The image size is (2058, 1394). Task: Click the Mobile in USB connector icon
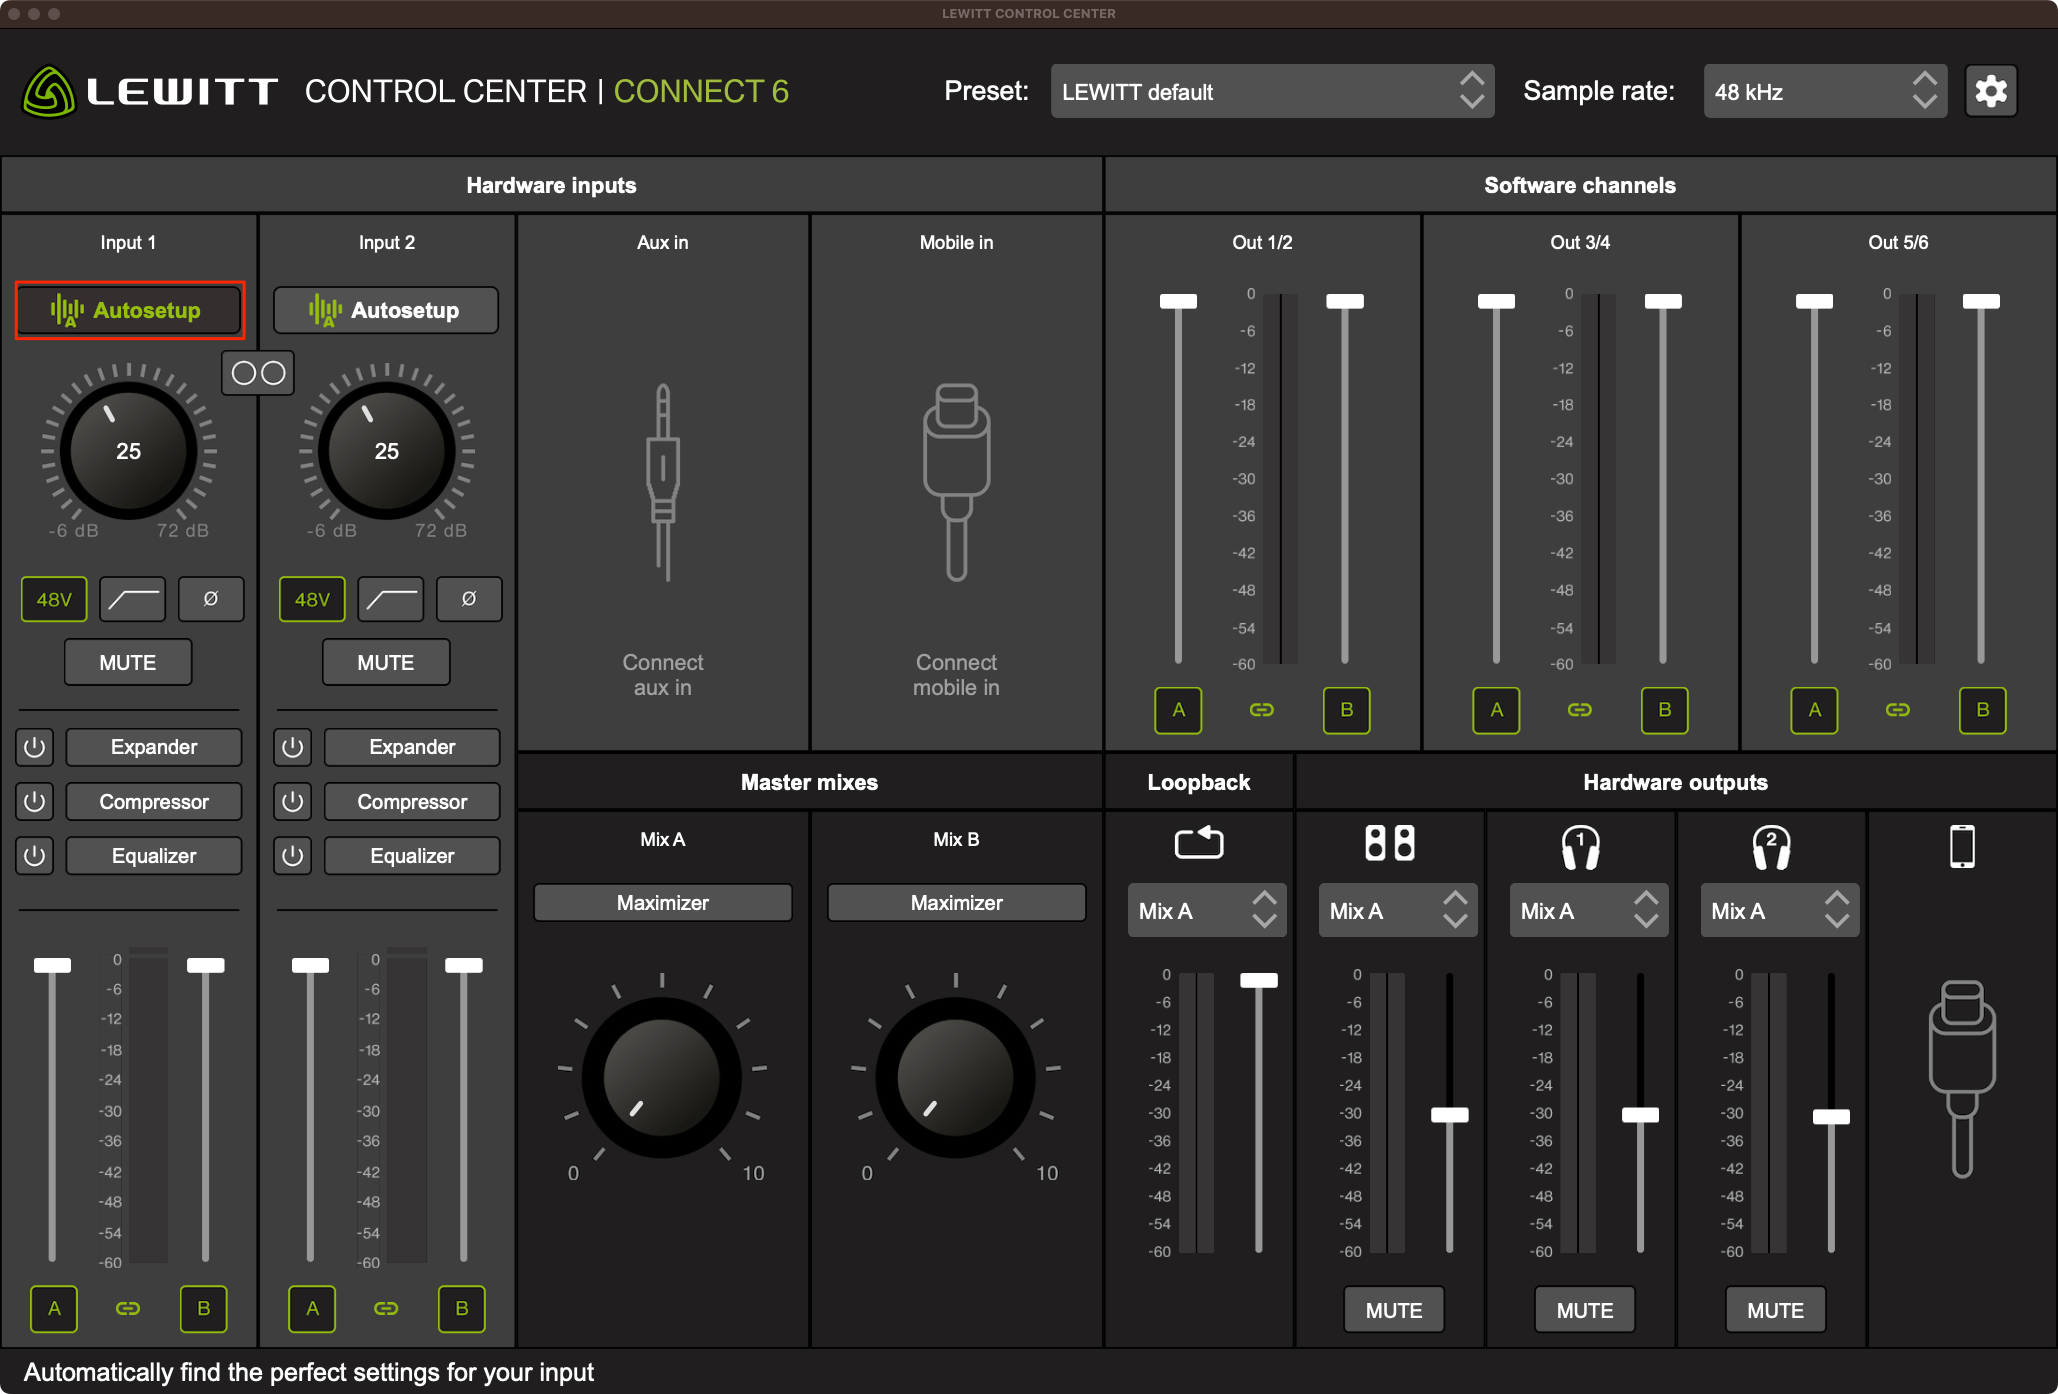tap(956, 482)
